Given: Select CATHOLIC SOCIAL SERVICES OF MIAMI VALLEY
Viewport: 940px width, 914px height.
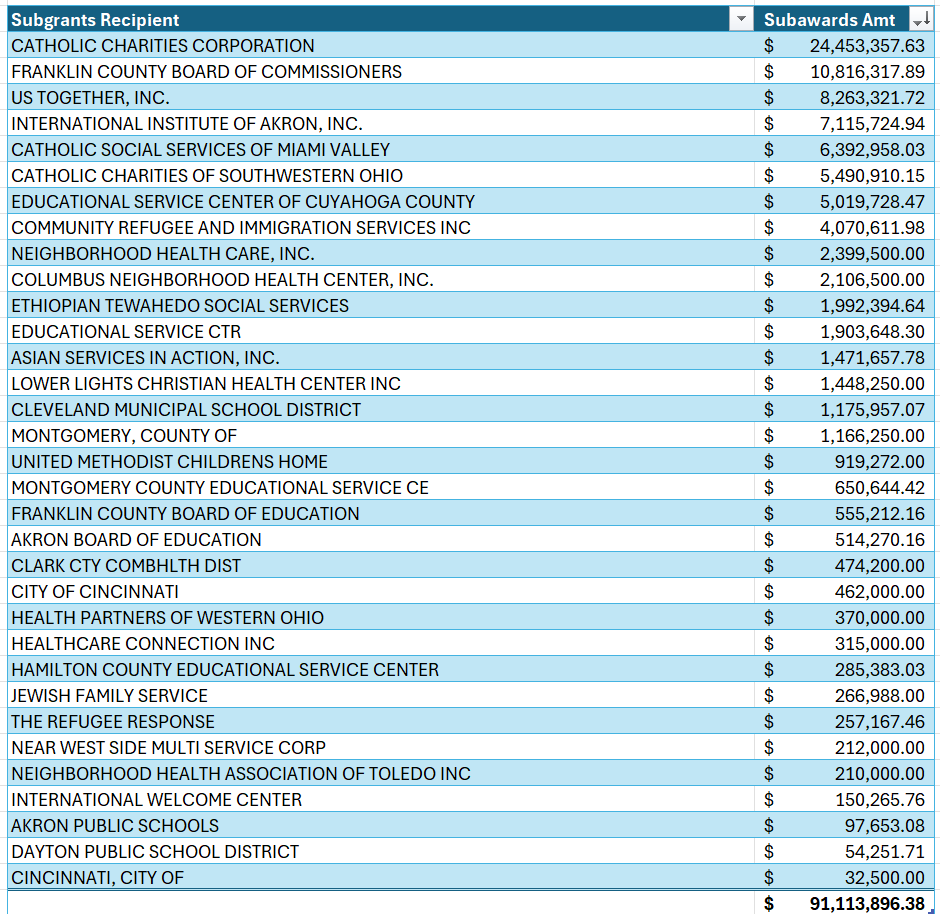Looking at the screenshot, I should 381,149.
